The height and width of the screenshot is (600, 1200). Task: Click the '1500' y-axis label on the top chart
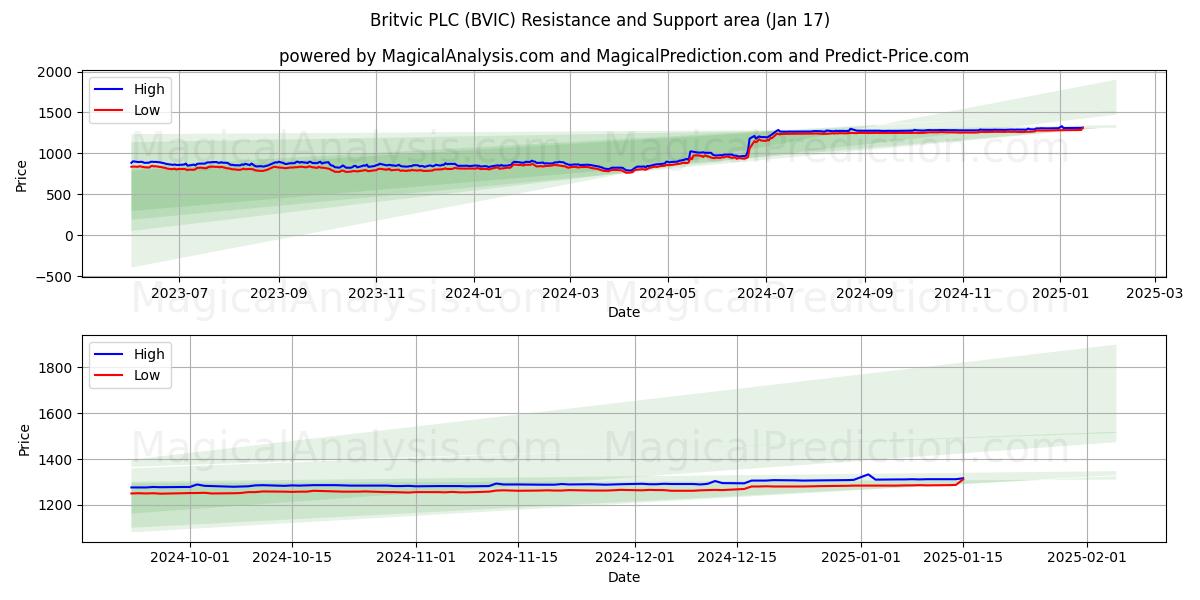[x=56, y=113]
